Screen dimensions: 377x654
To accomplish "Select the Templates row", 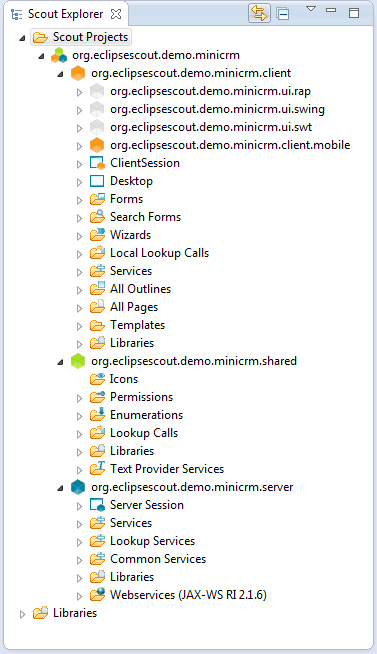I will 137,325.
